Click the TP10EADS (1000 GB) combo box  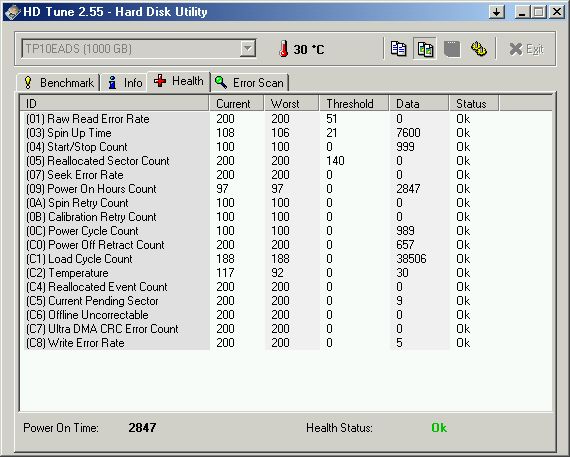139,48
